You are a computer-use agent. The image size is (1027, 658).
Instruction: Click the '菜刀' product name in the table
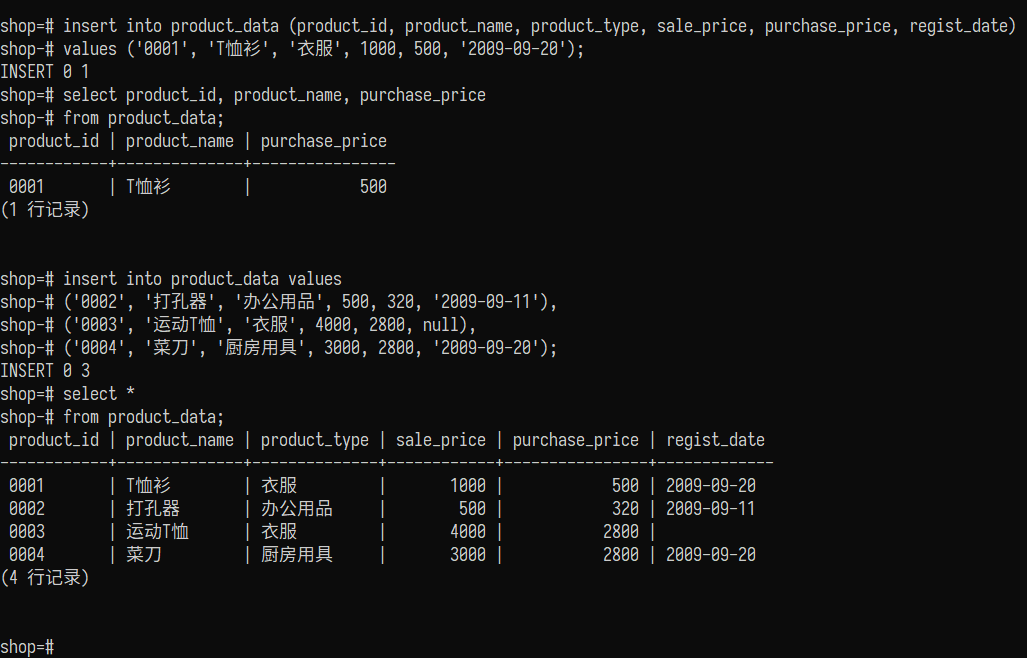click(x=144, y=555)
